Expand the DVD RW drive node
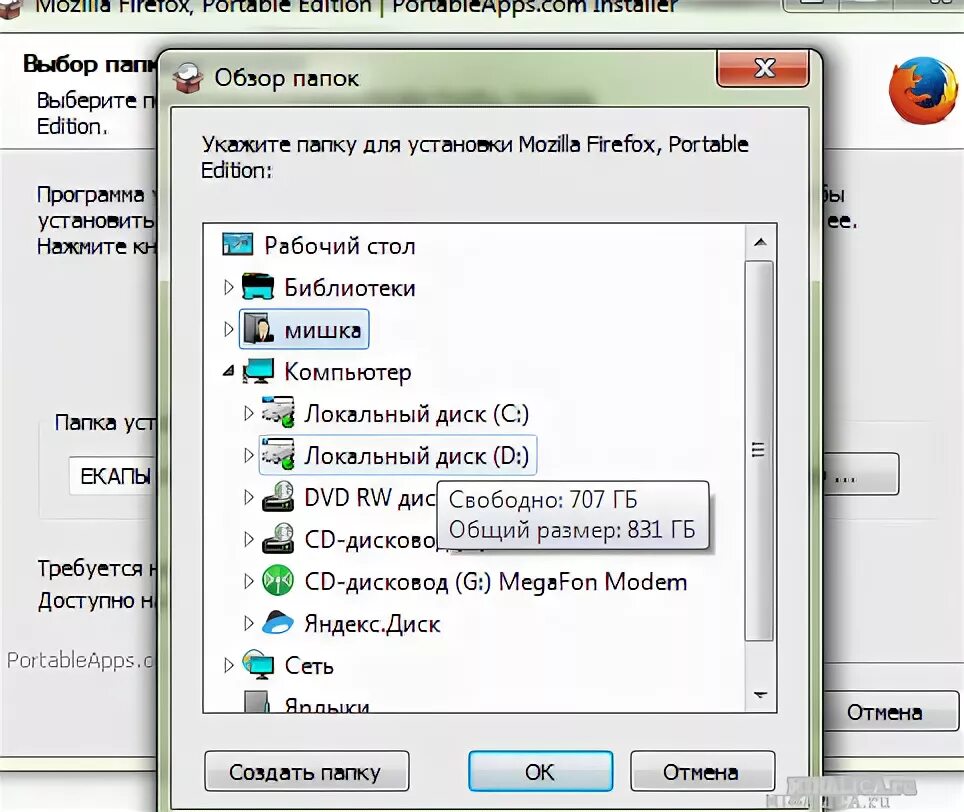 [x=248, y=497]
